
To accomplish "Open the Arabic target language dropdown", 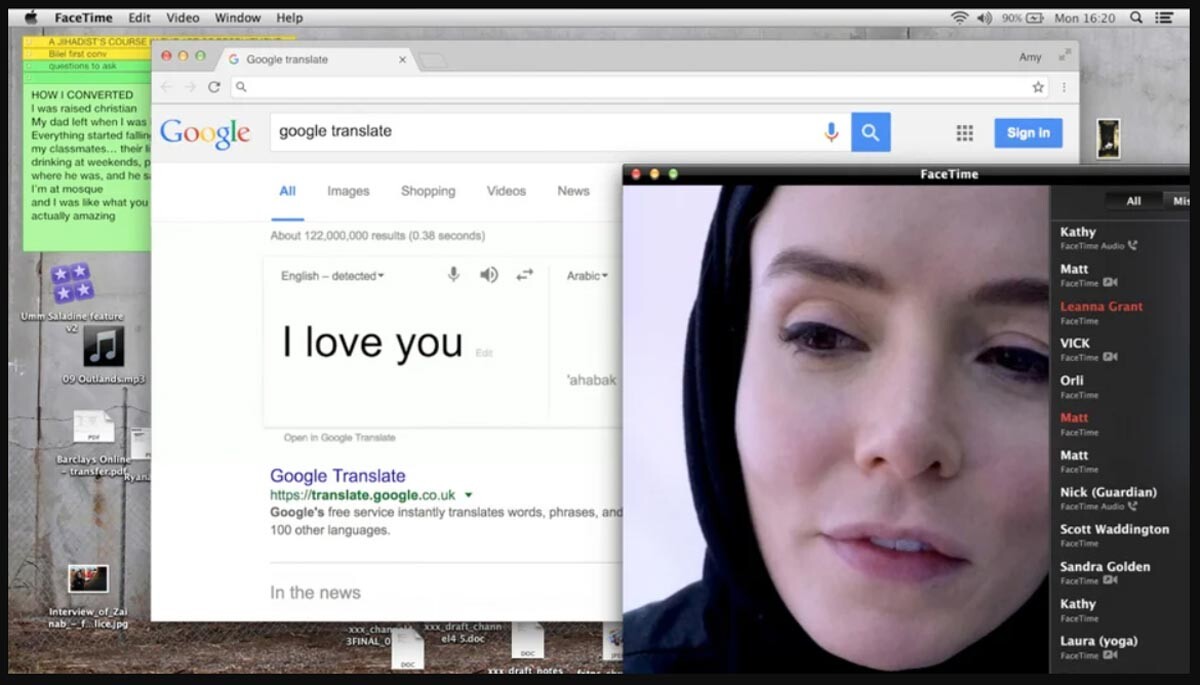I will 587,276.
